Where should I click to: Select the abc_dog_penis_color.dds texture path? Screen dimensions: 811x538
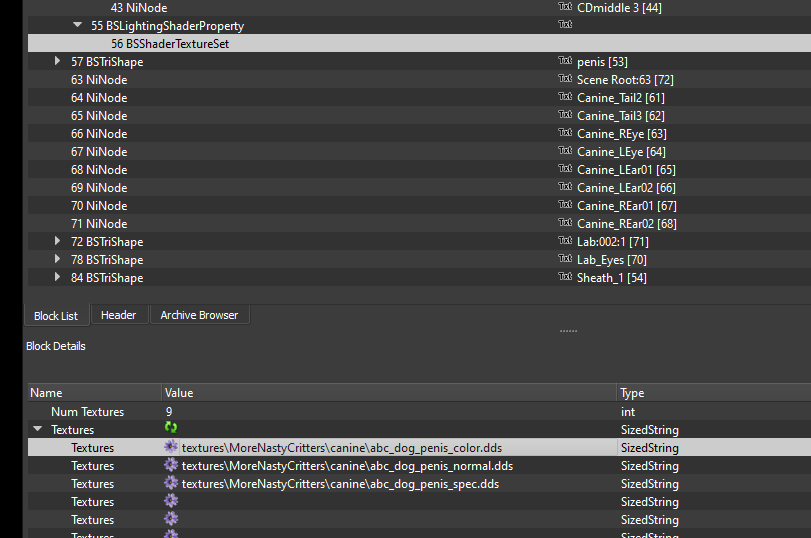pos(342,448)
